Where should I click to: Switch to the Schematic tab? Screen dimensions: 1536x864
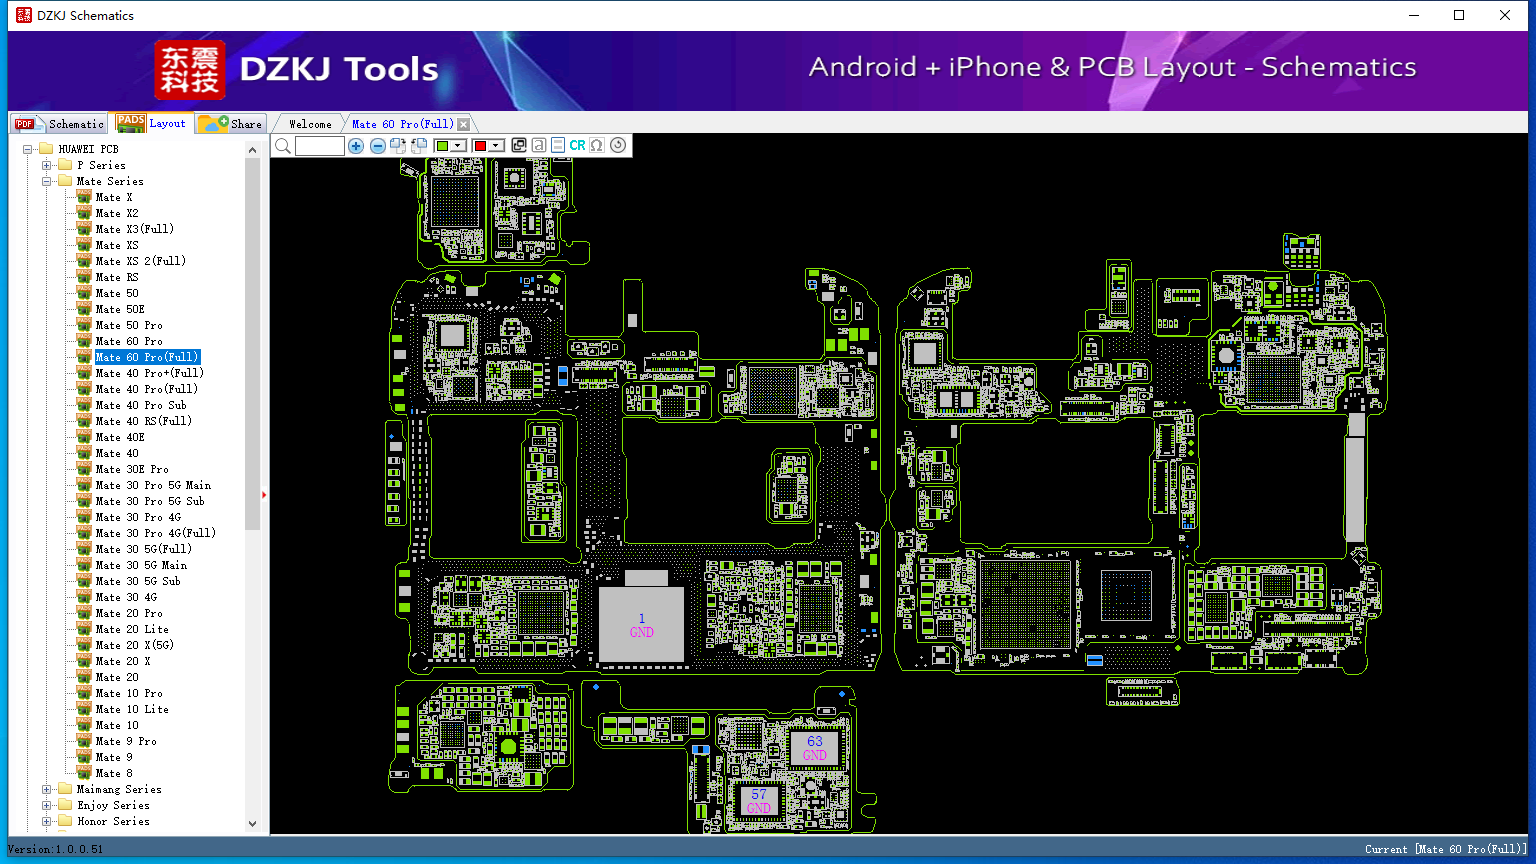click(x=59, y=124)
